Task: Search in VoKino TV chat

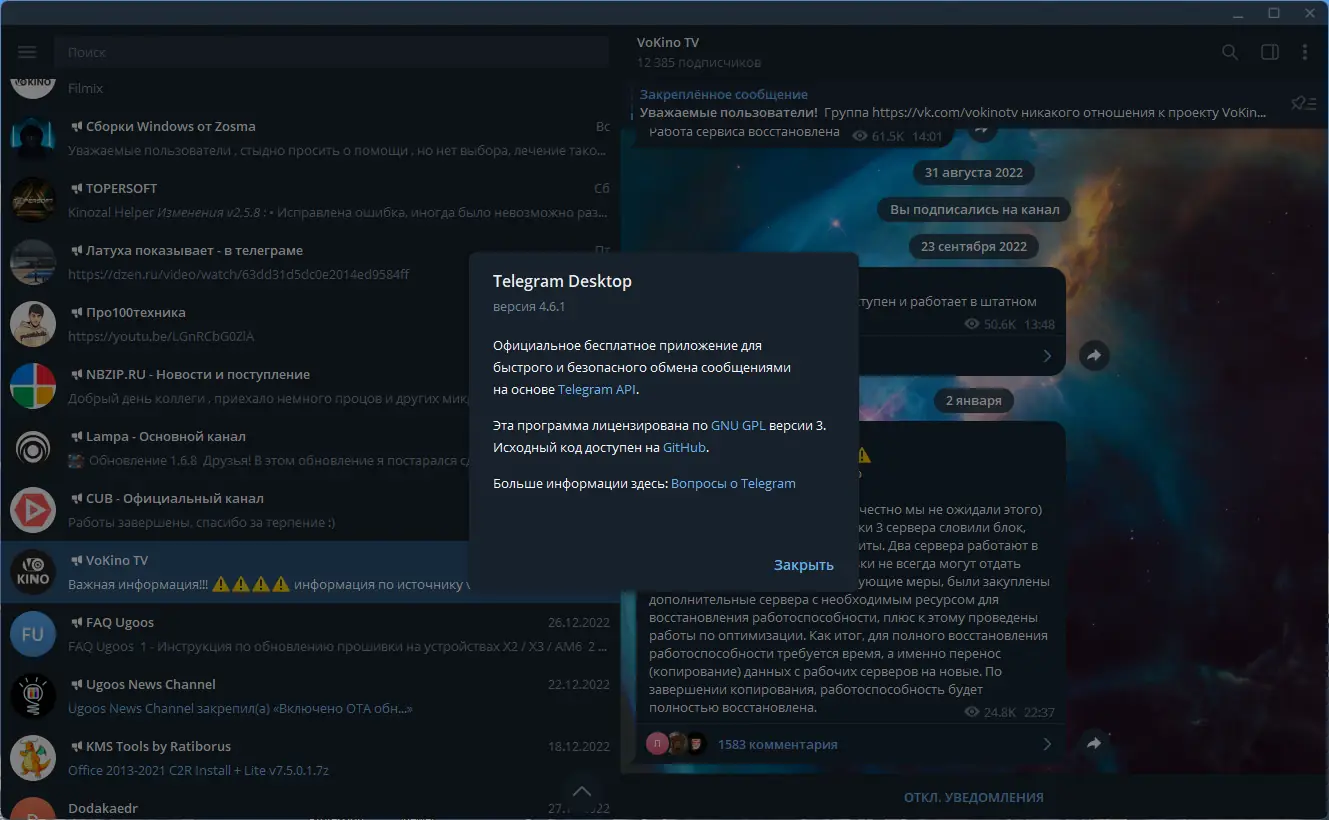Action: click(1230, 52)
